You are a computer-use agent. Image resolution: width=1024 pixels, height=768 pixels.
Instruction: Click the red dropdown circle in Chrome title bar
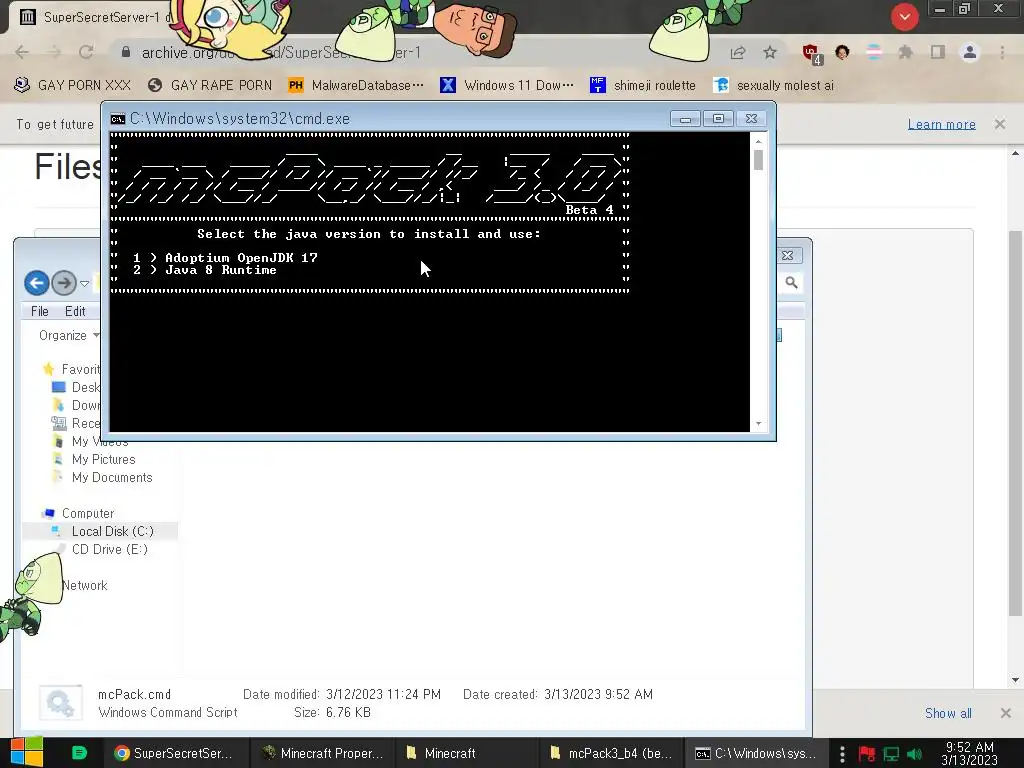click(x=904, y=17)
